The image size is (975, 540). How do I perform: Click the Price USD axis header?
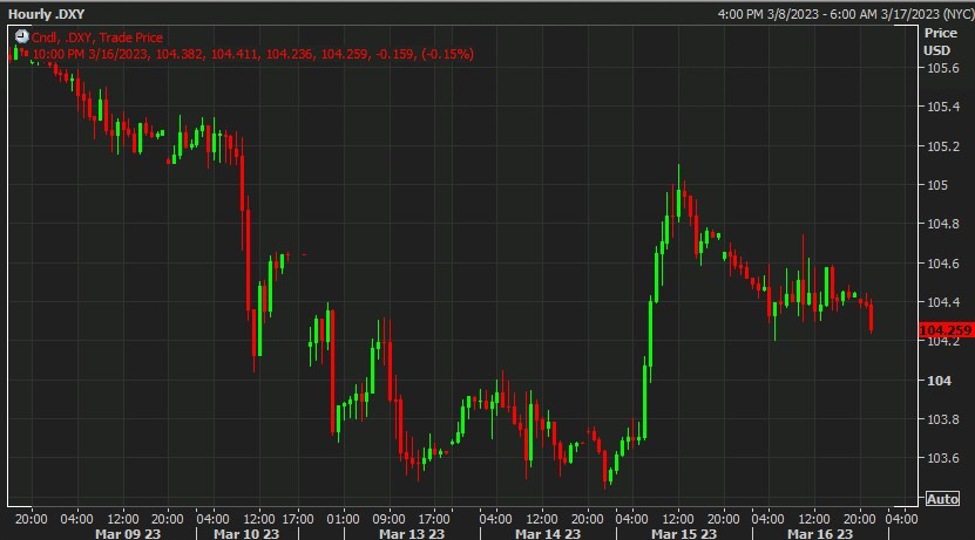coord(940,42)
